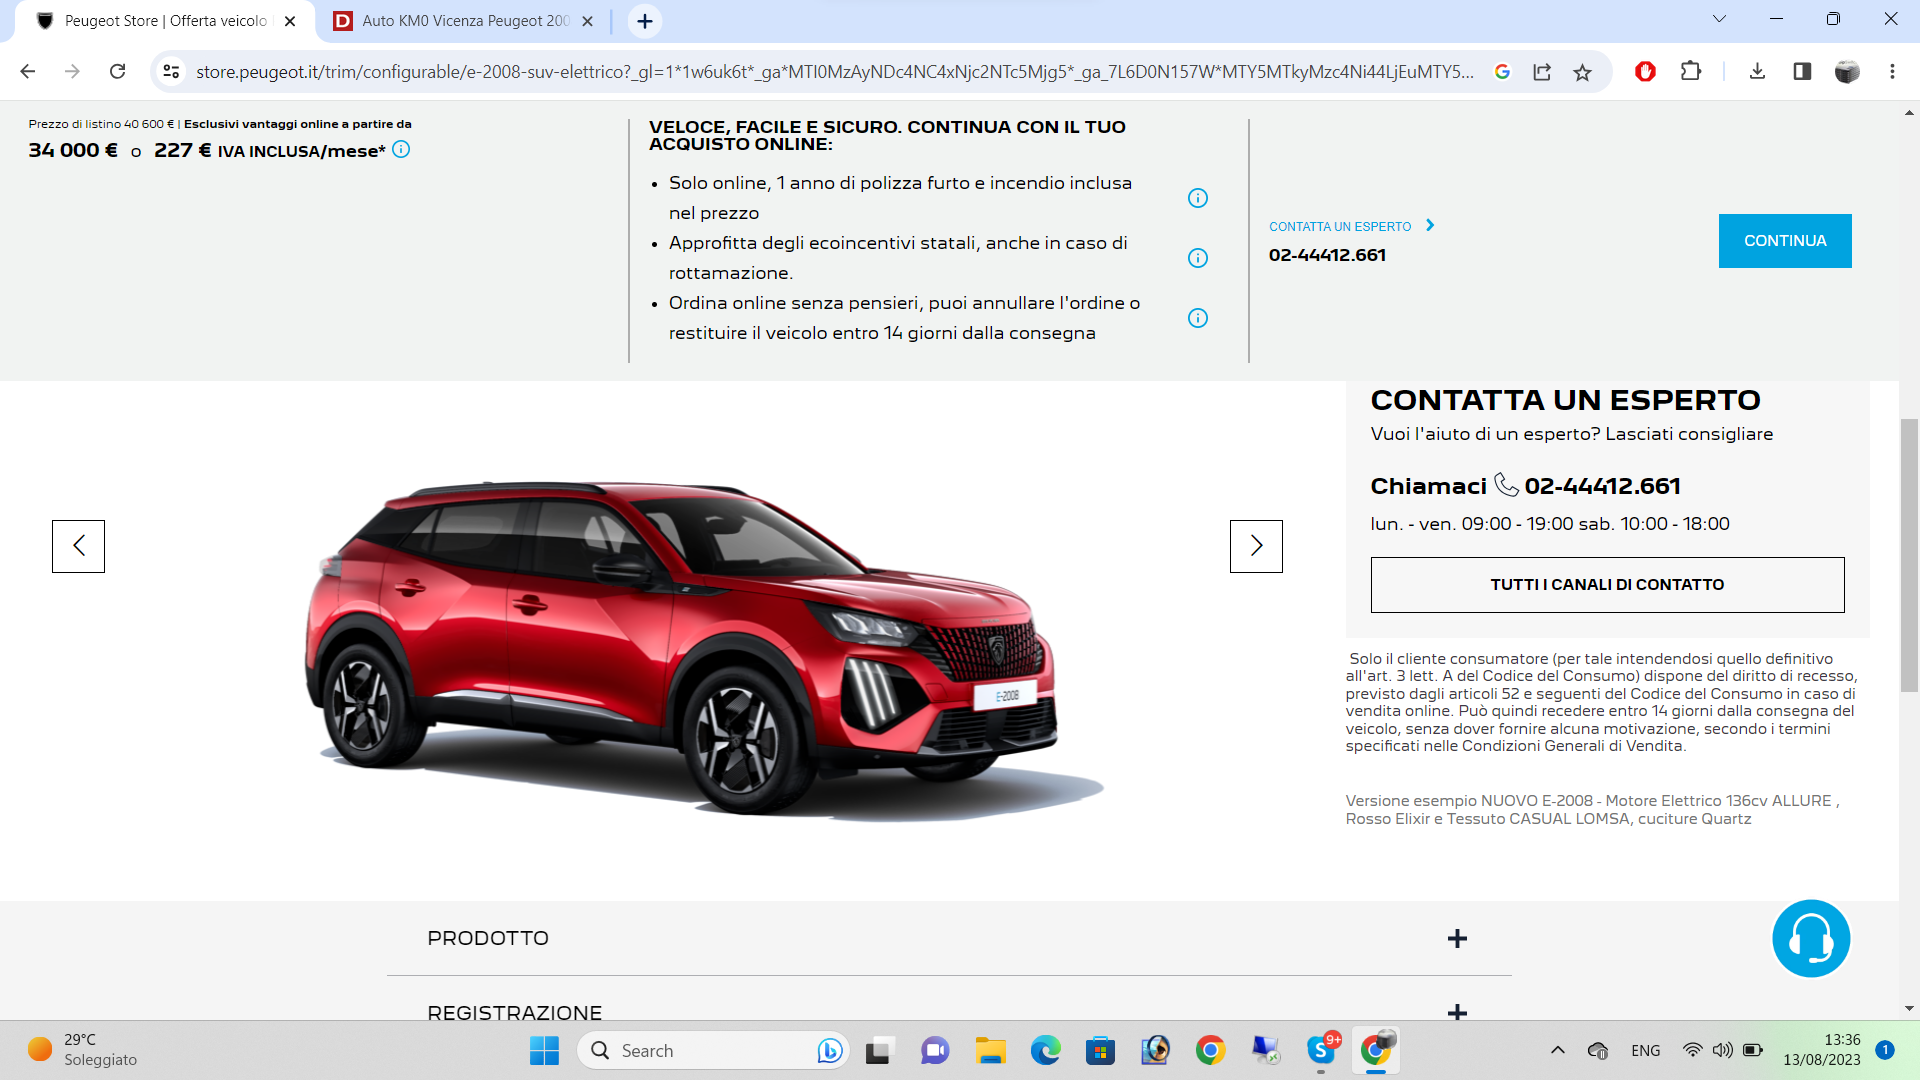Viewport: 1920px width, 1080px height.
Task: Open info icon for ecoincentivi statali
Action: point(1197,258)
